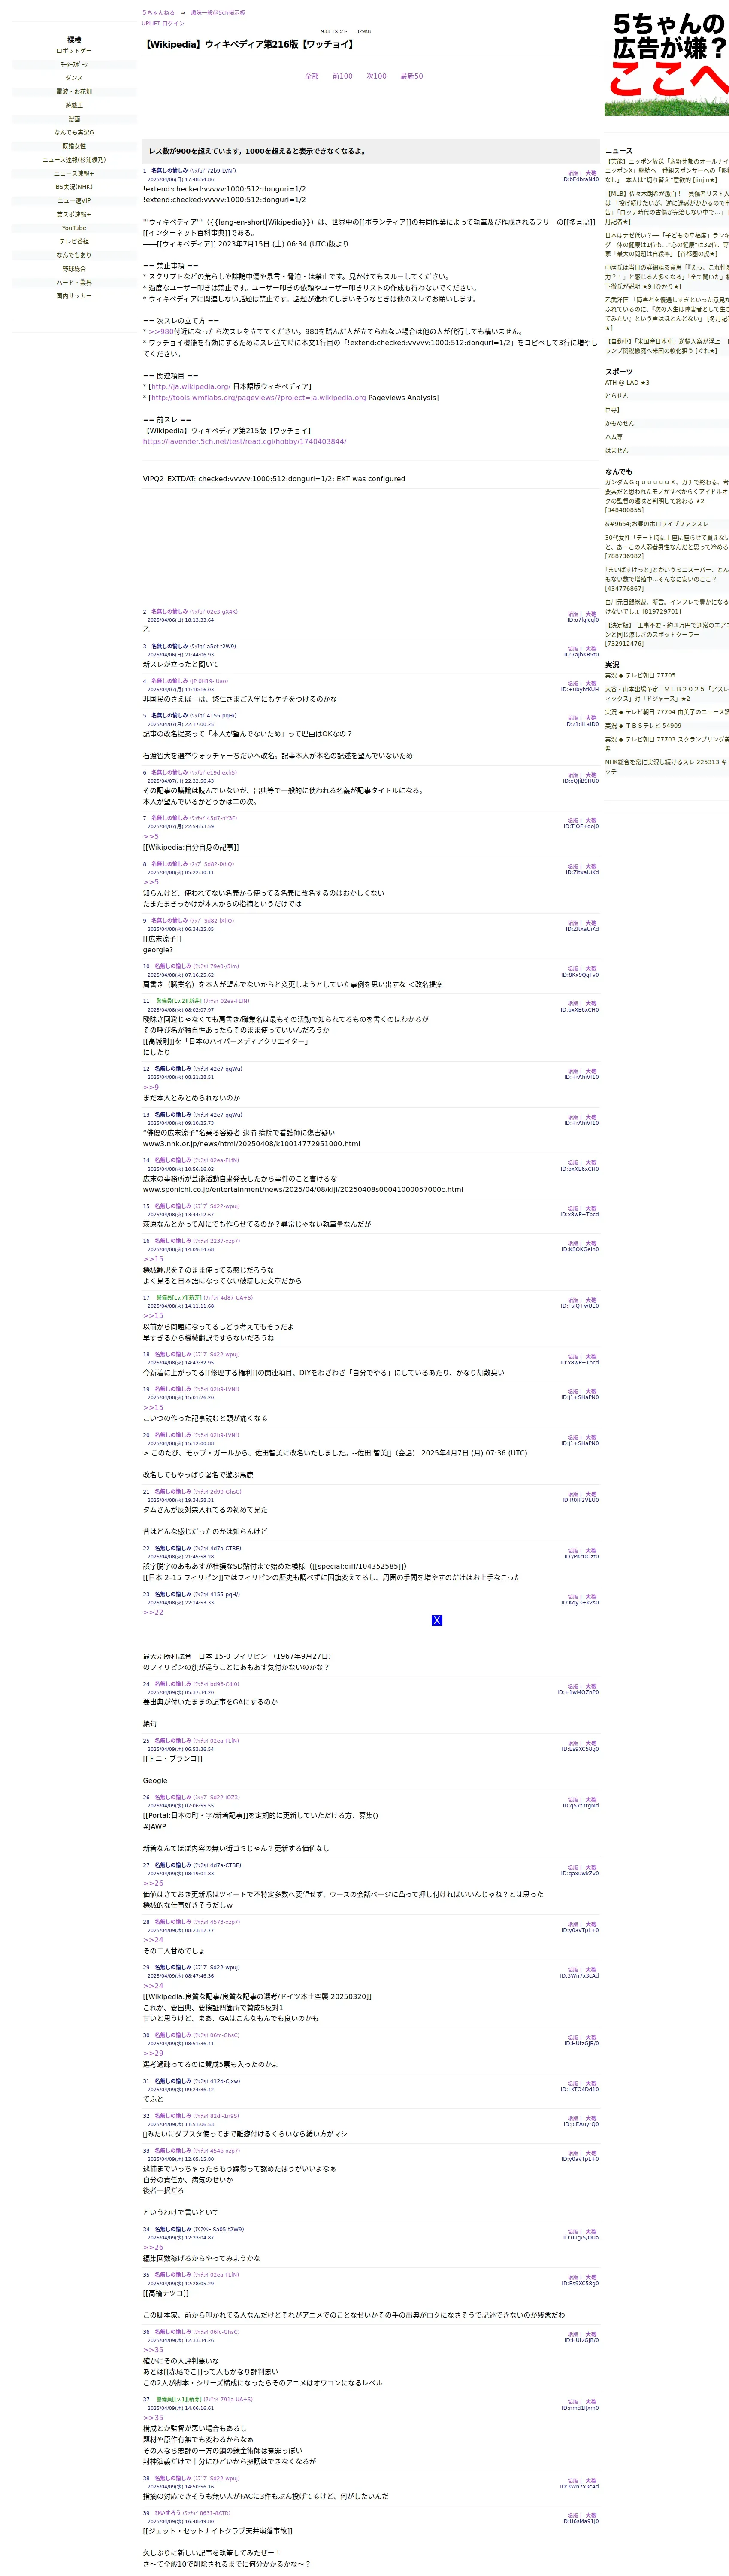Open ロボットゲー board in sidebar
Screen dimensions: 729x2576
pyautogui.click(x=74, y=51)
